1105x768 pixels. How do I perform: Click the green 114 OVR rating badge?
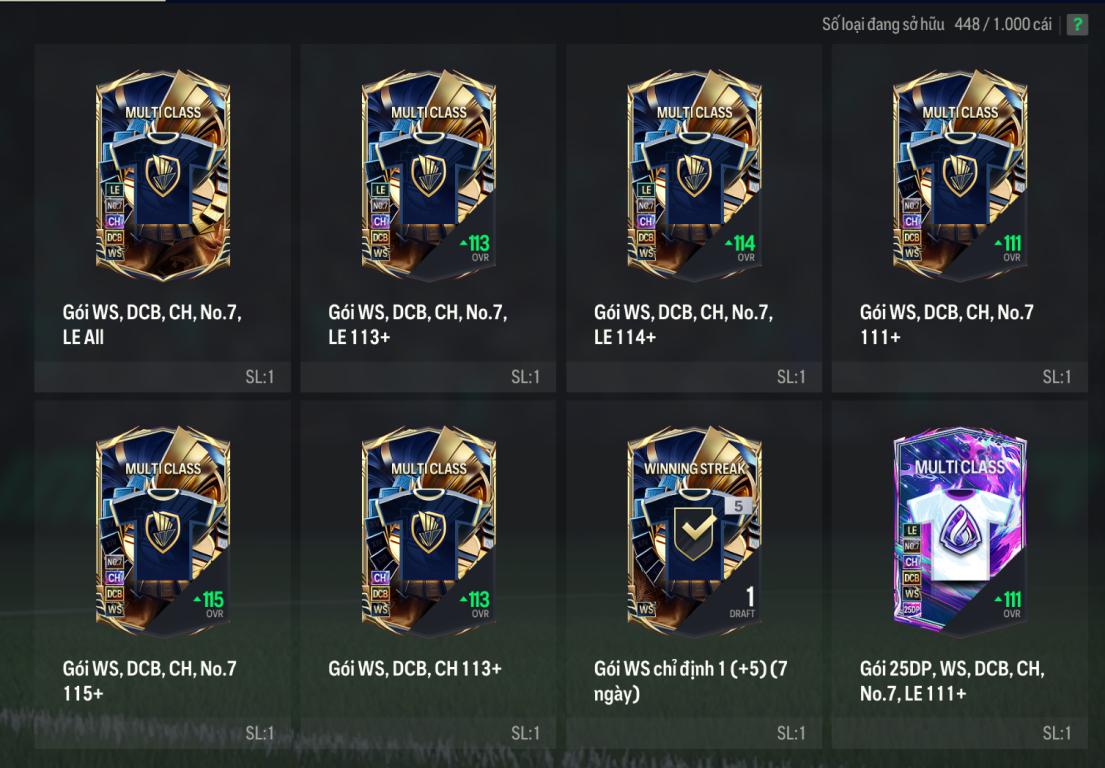tap(741, 248)
